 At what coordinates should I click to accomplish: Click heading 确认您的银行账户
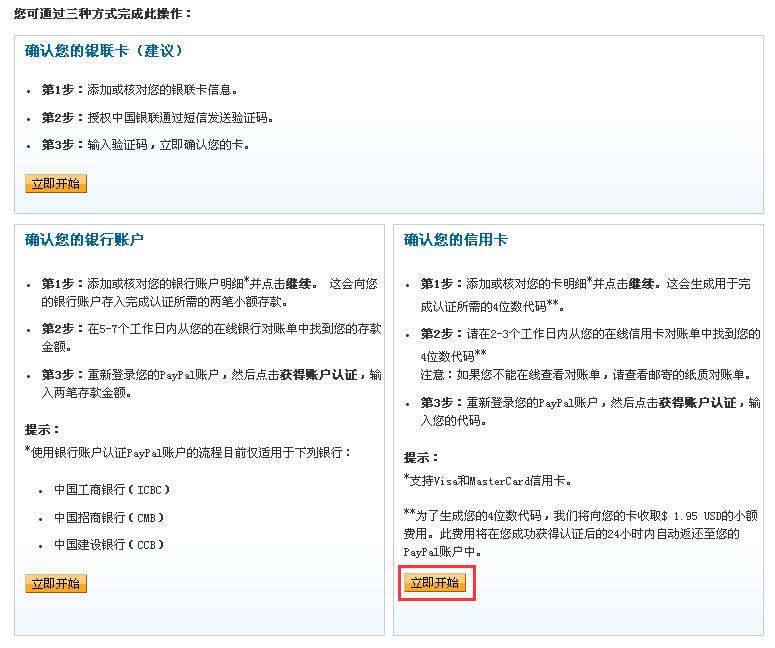point(84,240)
